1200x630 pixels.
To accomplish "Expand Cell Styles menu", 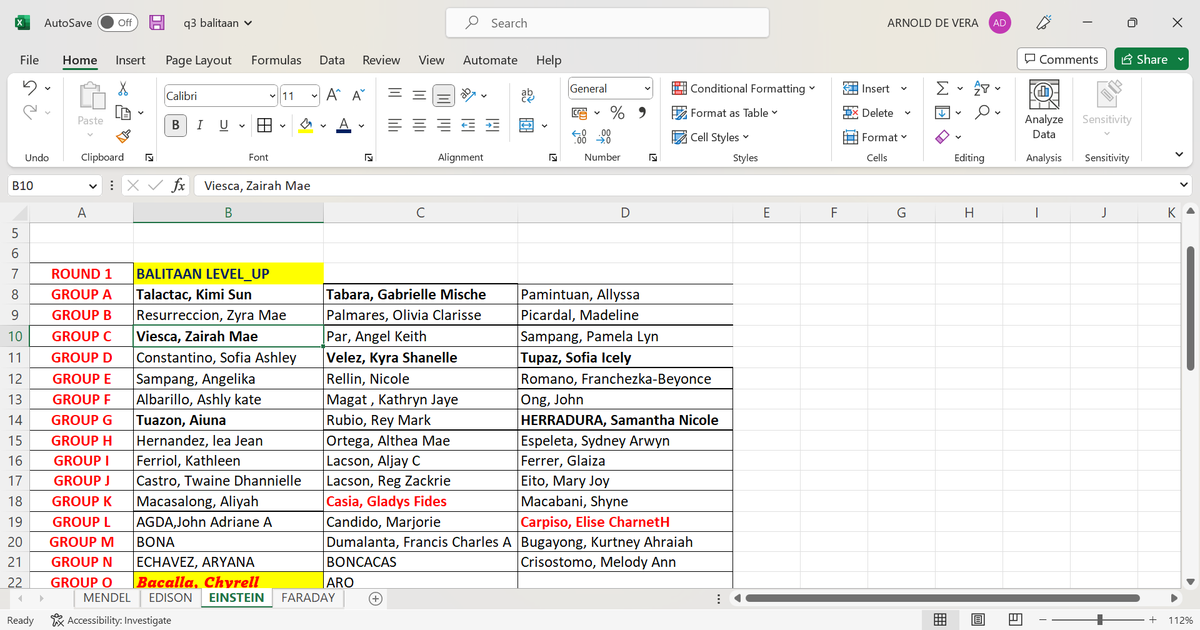I will (711, 137).
